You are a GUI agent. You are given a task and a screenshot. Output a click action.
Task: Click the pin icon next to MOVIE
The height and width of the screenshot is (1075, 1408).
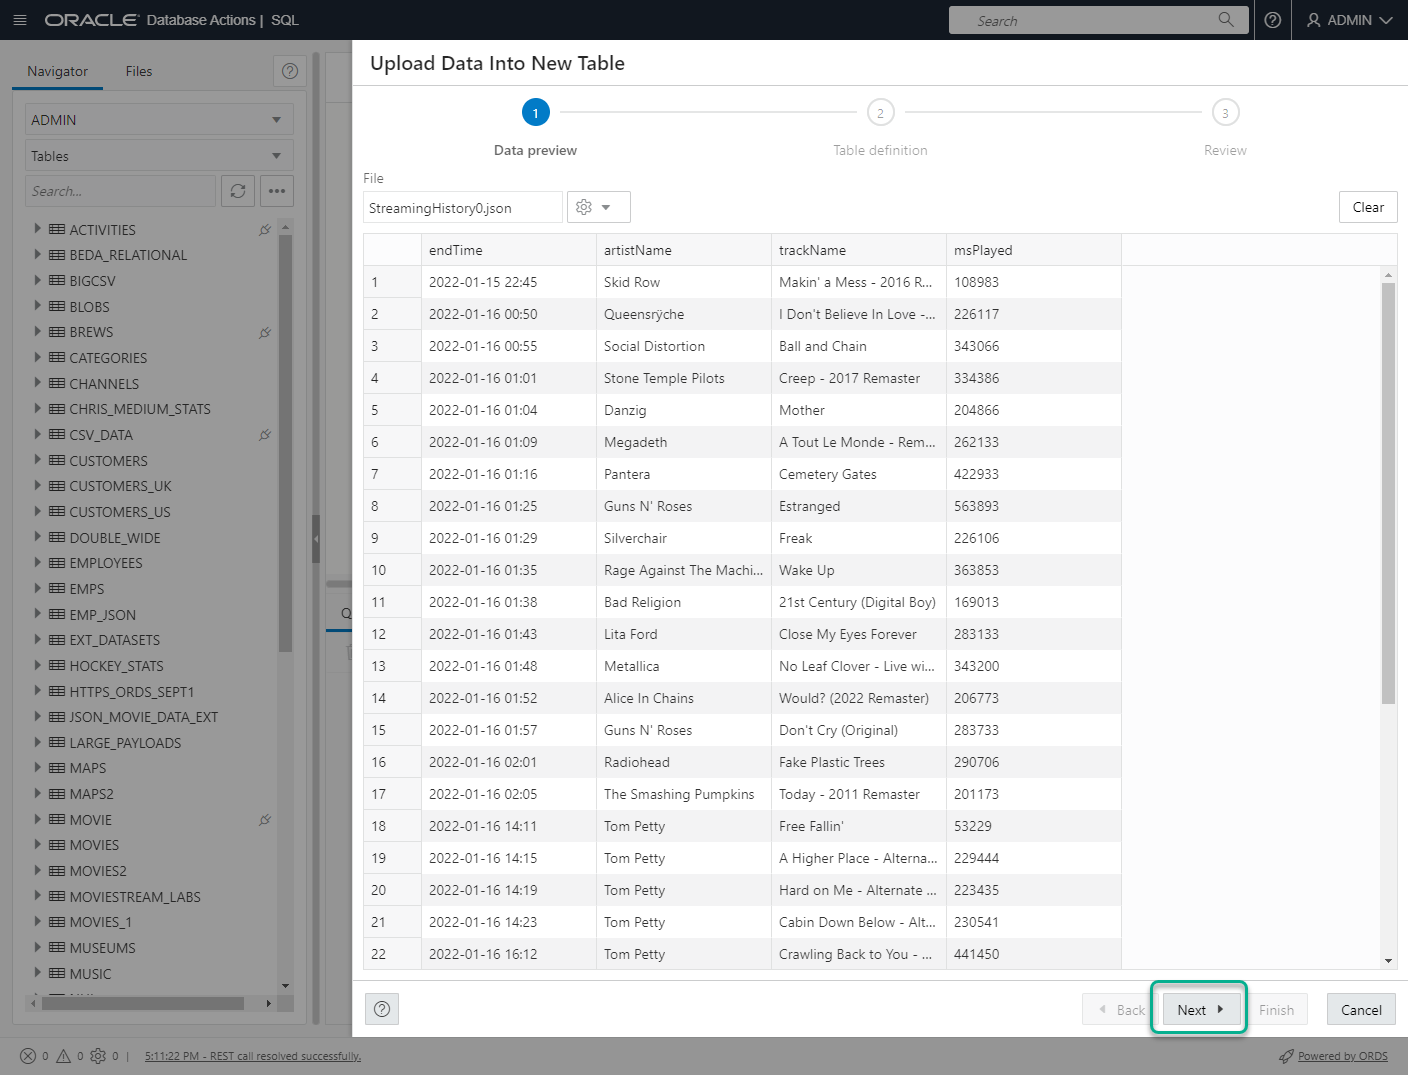pyautogui.click(x=265, y=819)
